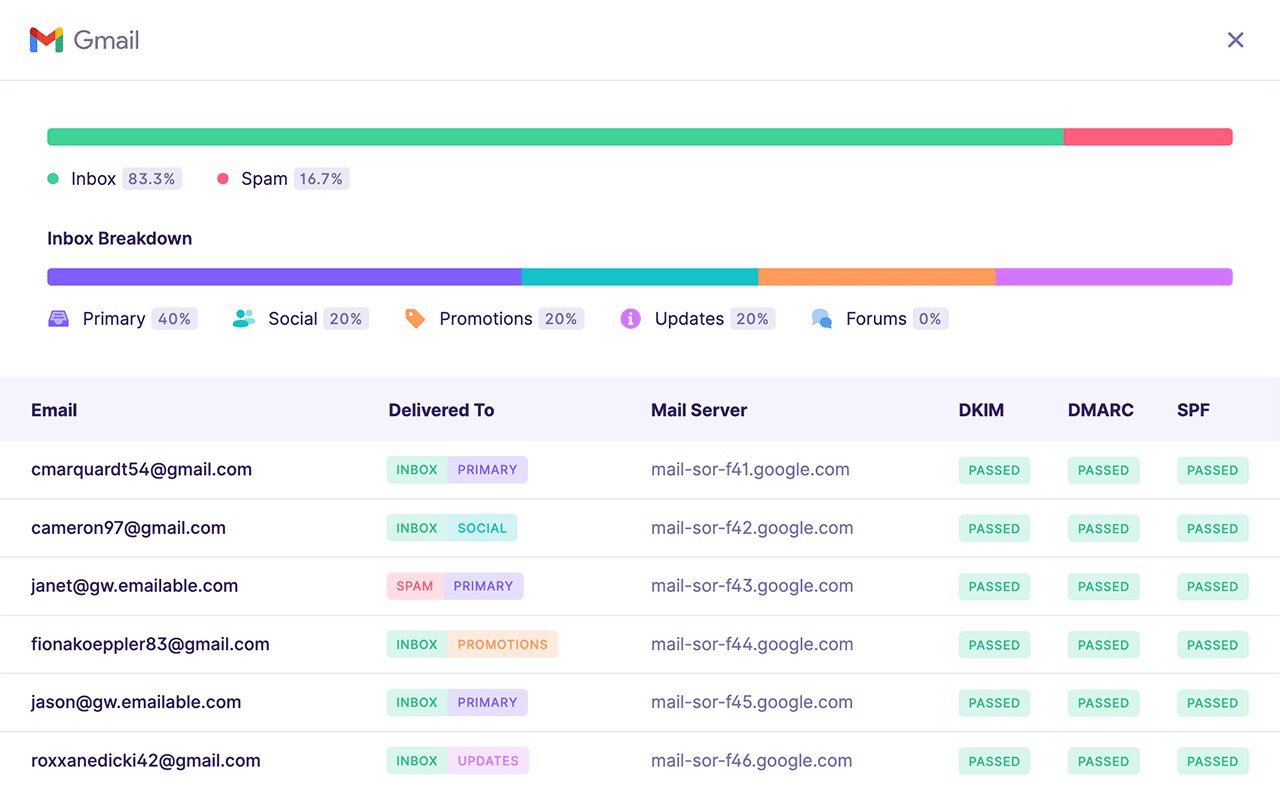Click the violet Updates segment of breakdown bar

pos(1114,277)
